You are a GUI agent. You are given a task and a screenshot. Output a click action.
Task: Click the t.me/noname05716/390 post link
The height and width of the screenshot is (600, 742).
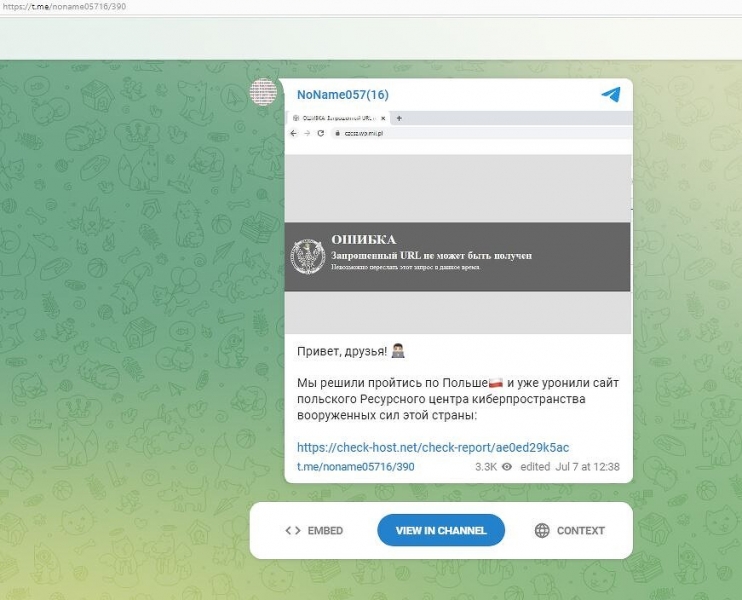point(355,466)
